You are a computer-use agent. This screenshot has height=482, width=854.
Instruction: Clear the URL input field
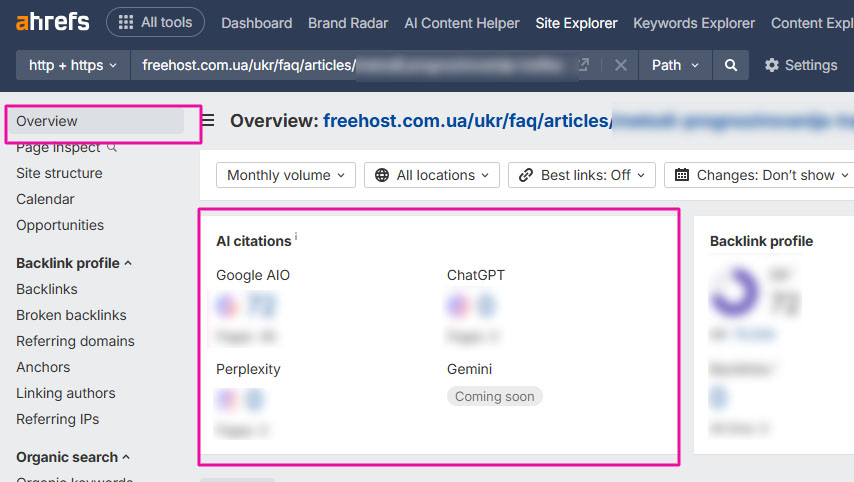pos(620,65)
